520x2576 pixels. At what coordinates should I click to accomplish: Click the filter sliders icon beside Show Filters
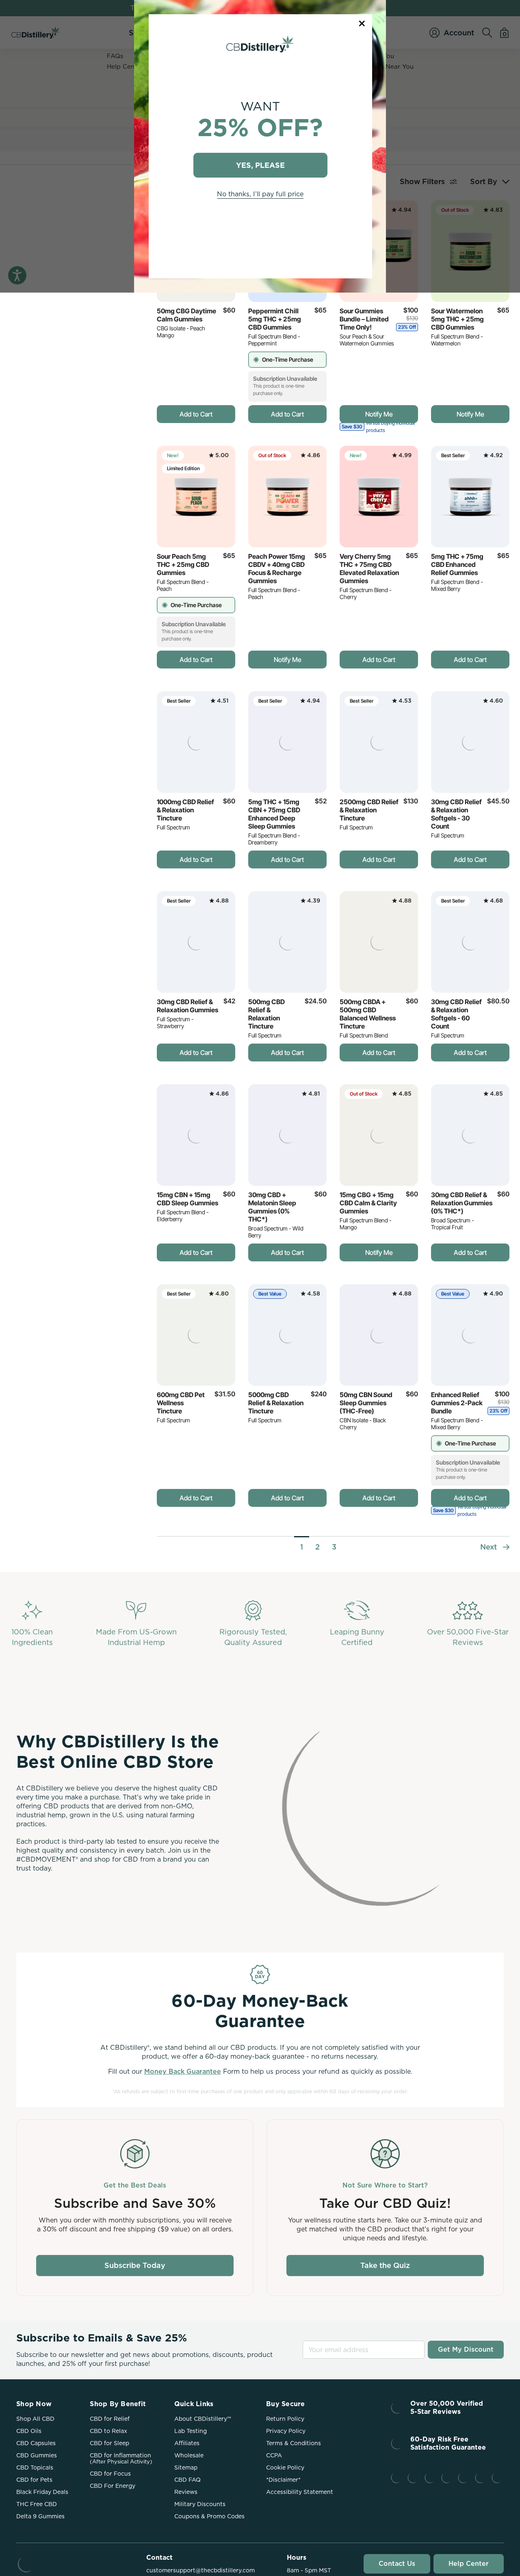tap(453, 182)
